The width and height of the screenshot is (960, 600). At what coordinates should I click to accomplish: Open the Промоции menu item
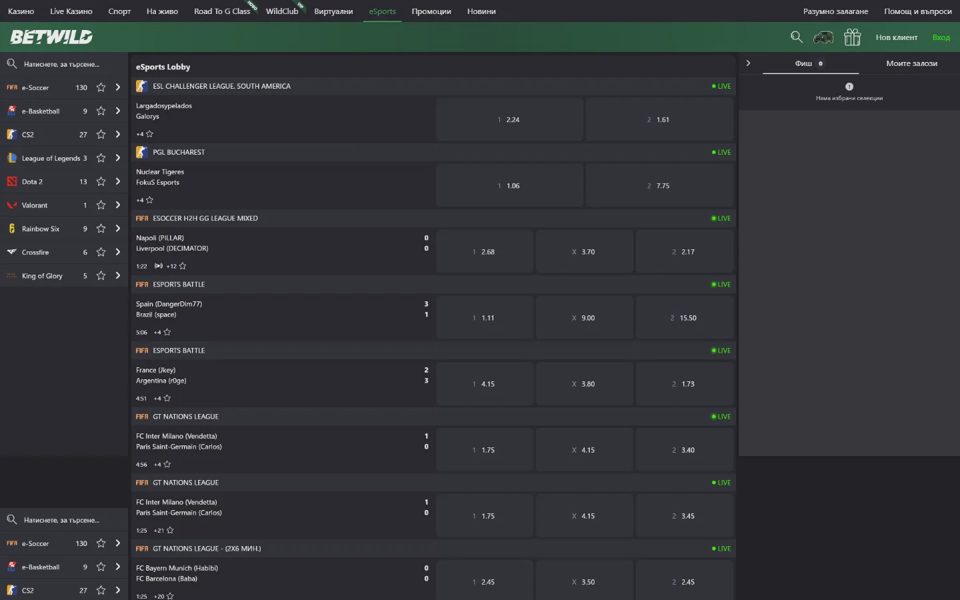pos(431,11)
